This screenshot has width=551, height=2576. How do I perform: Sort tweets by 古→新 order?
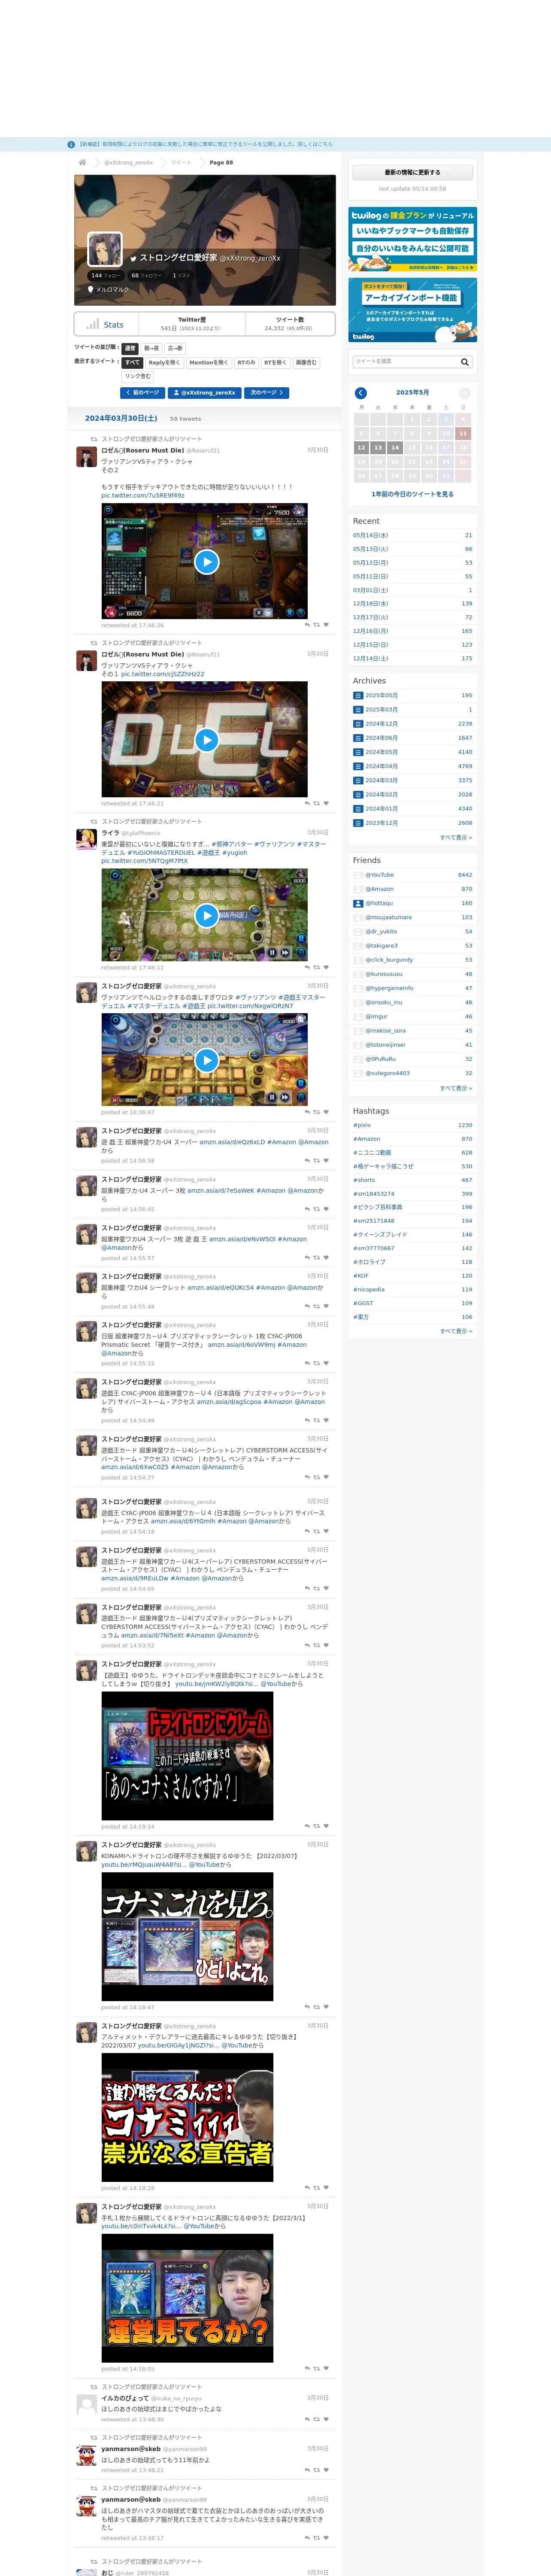[x=175, y=348]
